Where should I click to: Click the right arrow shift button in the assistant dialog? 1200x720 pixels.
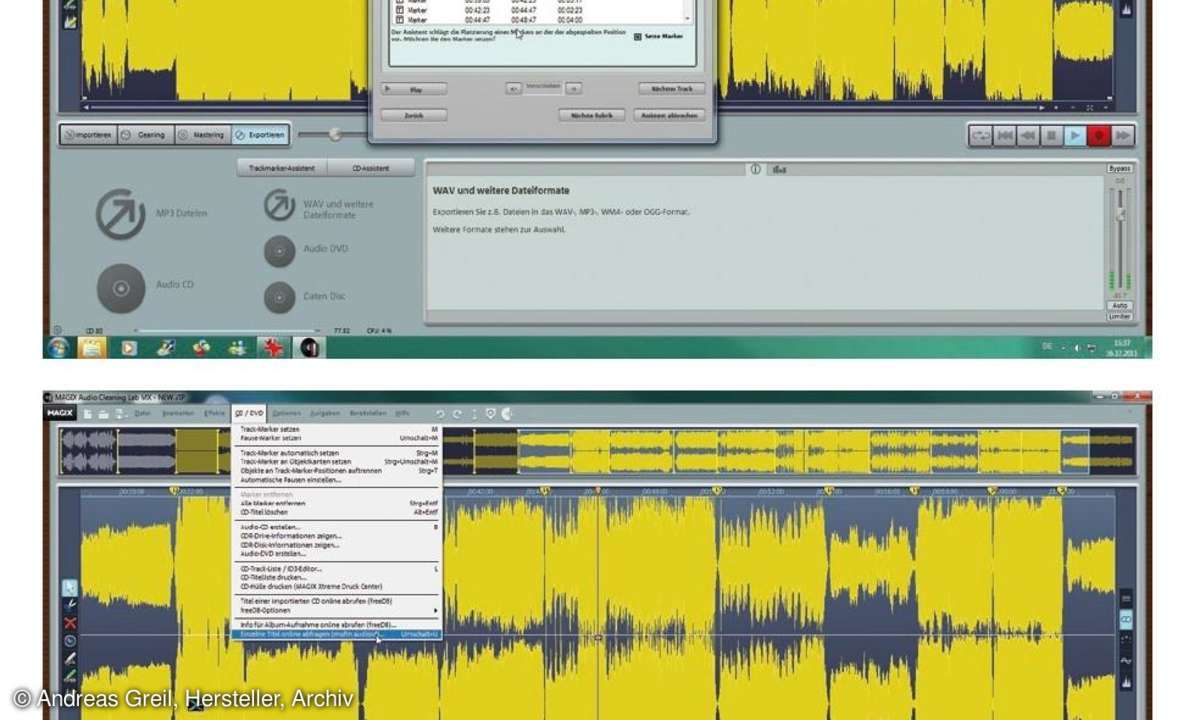pos(574,88)
